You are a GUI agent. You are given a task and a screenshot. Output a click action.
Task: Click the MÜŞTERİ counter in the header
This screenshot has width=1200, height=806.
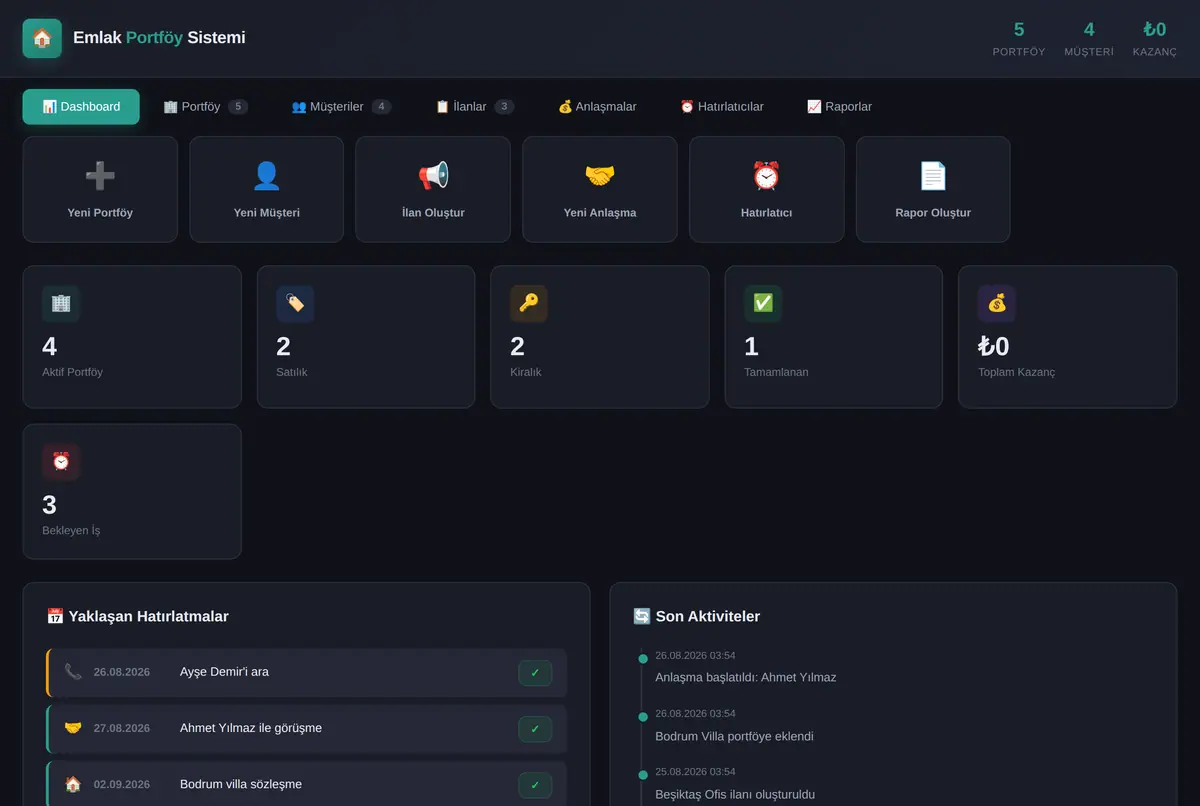pyautogui.click(x=1089, y=39)
